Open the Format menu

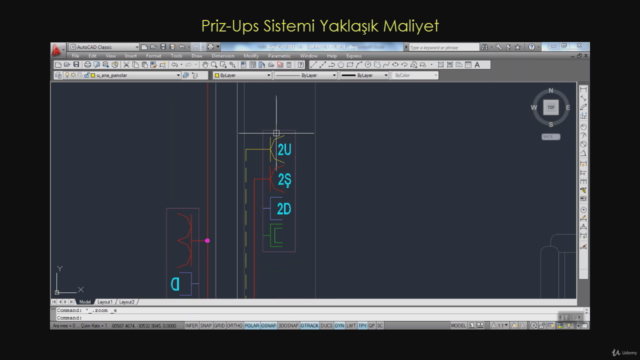tap(153, 56)
